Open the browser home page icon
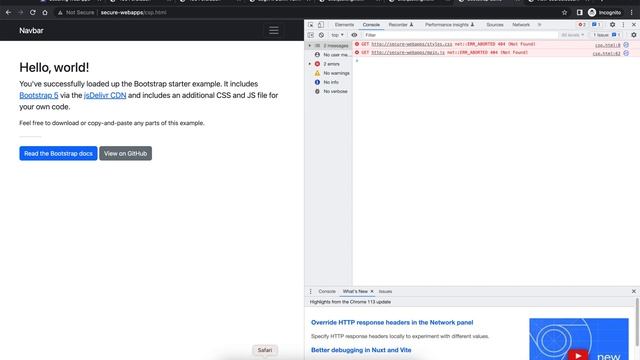 (x=45, y=13)
